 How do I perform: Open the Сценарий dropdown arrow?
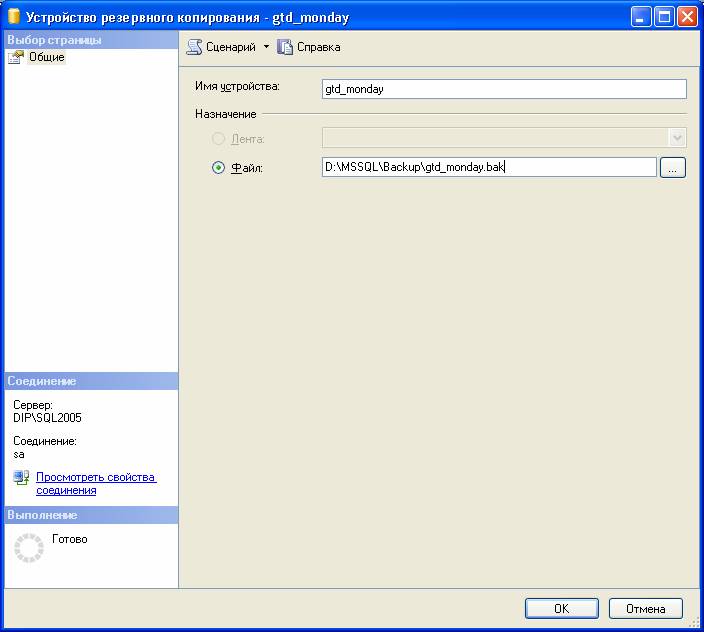point(266,47)
